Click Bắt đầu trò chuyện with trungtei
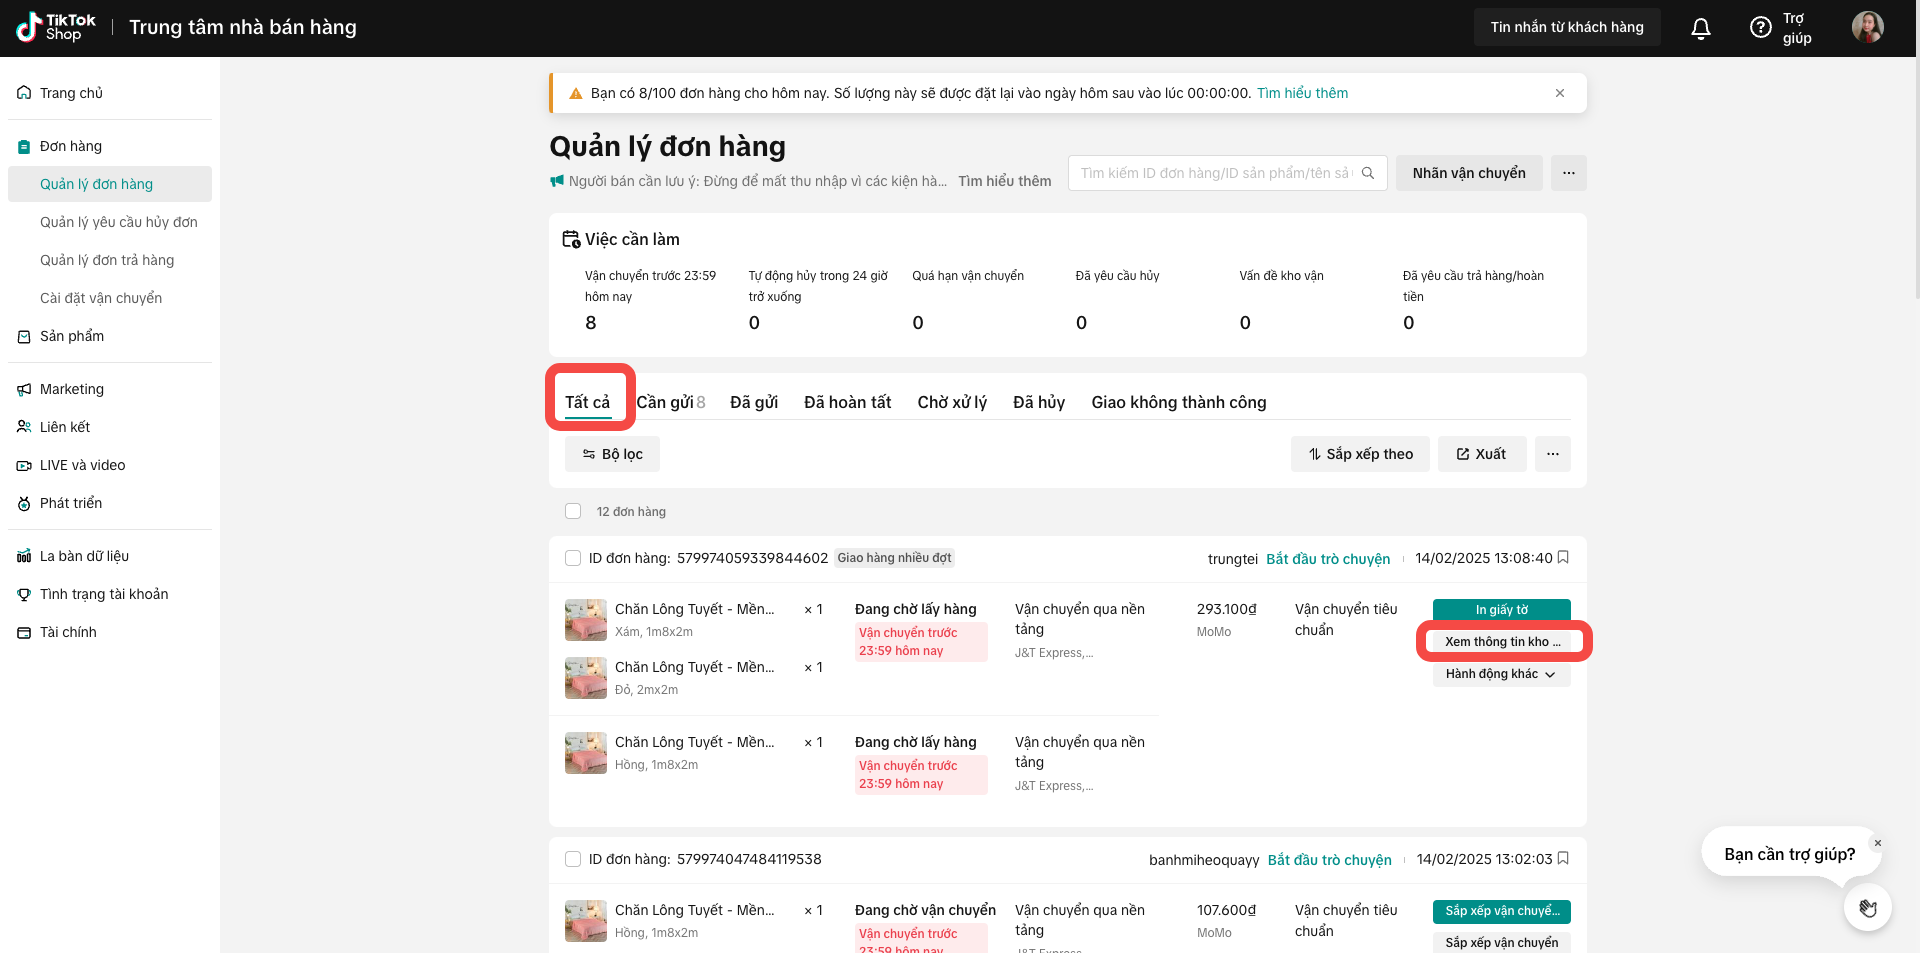Viewport: 1920px width, 953px height. tap(1328, 559)
